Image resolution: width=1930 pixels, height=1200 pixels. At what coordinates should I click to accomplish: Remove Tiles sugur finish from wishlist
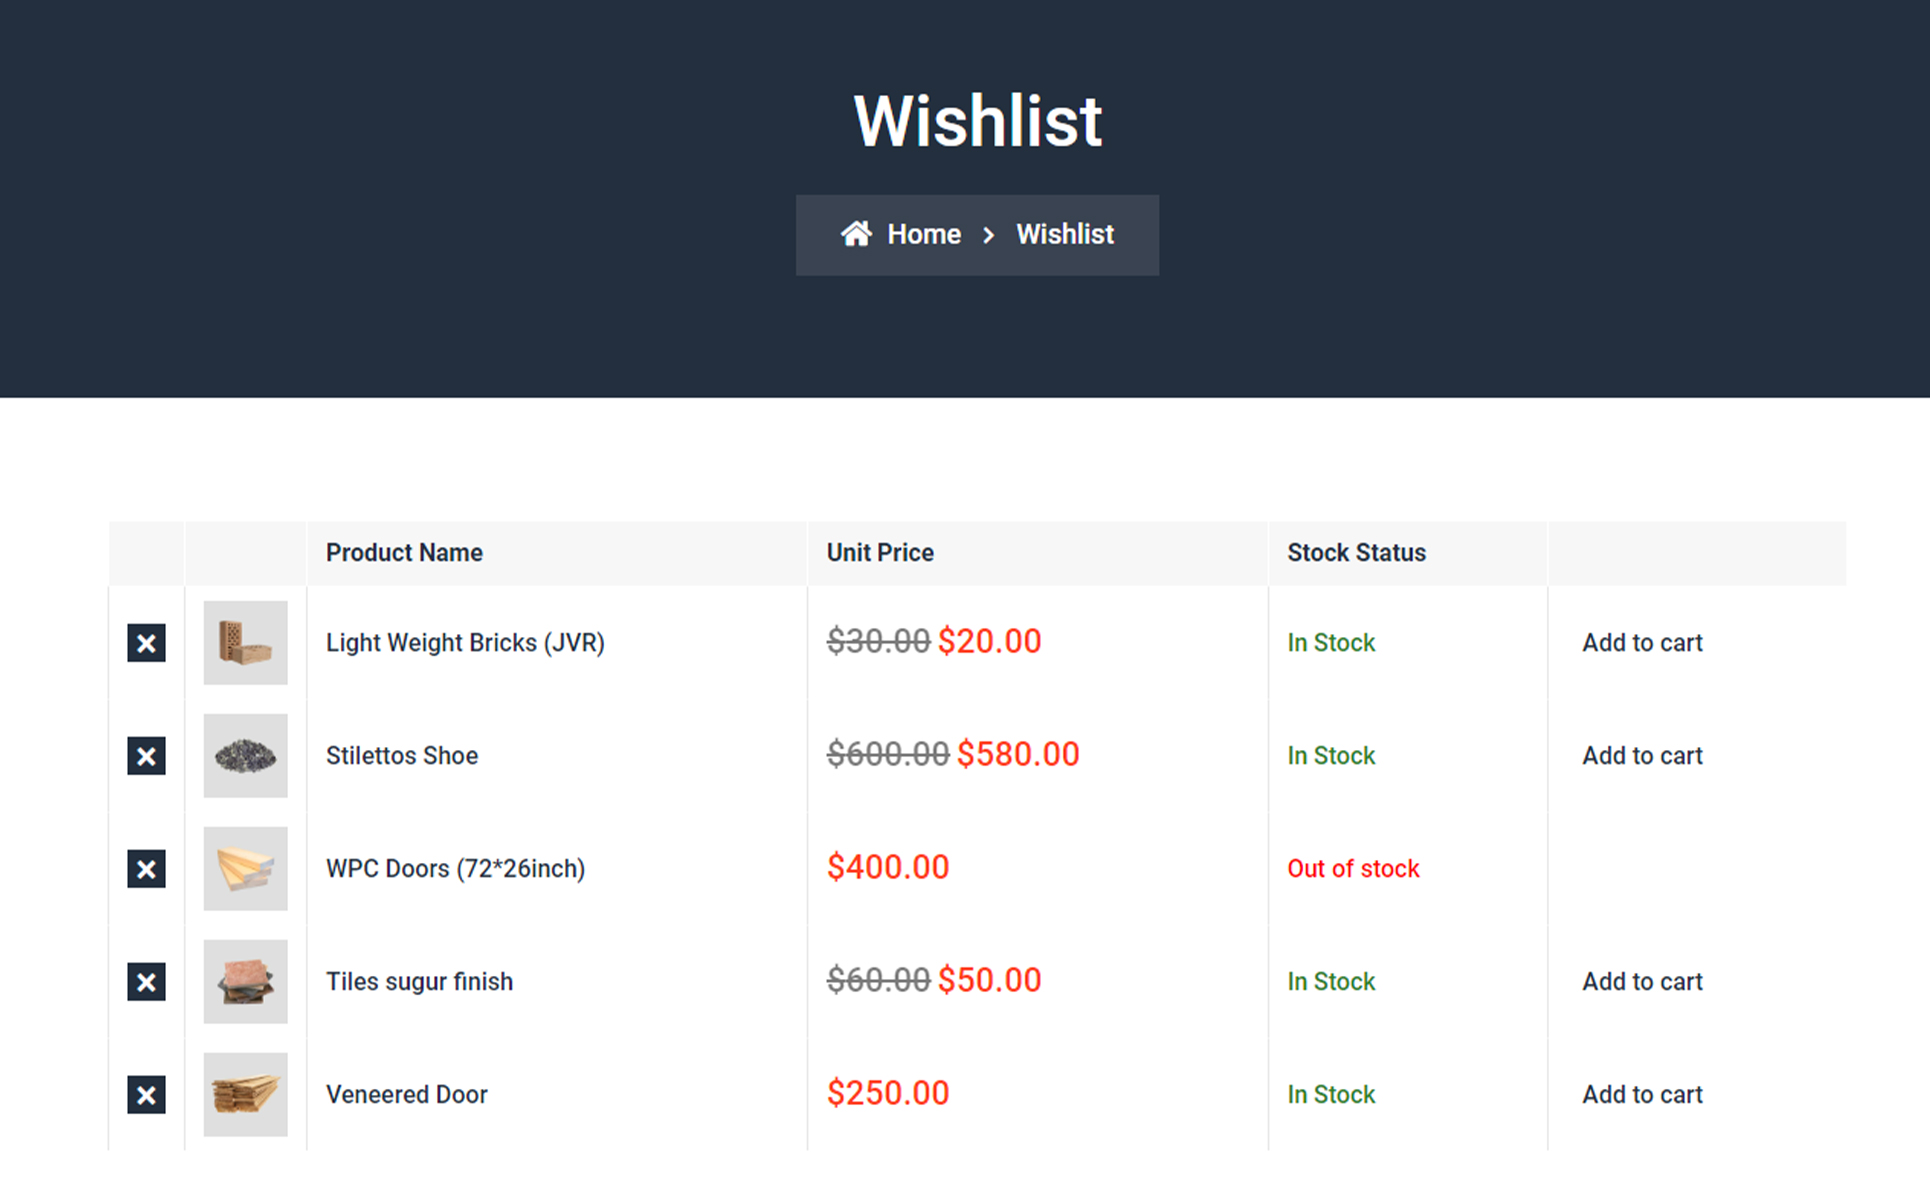coord(146,982)
